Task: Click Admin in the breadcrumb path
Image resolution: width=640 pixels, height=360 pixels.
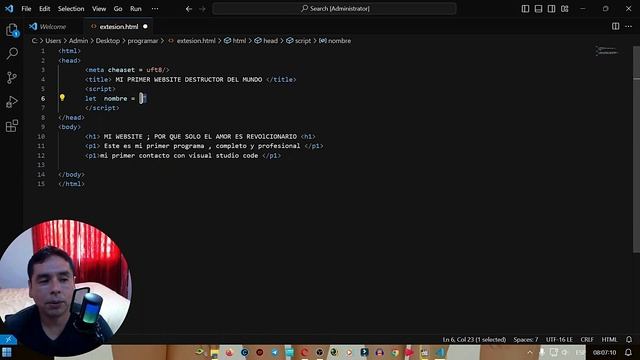Action: click(78, 41)
